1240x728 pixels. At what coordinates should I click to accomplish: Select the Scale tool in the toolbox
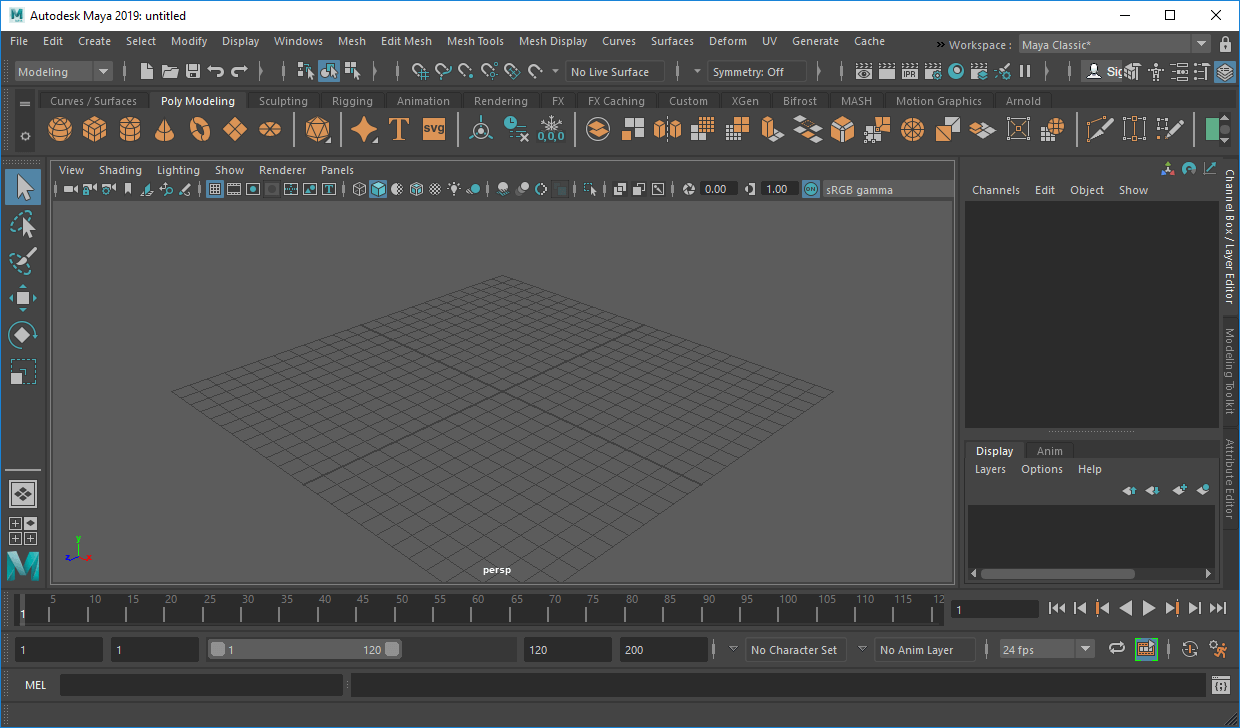(x=23, y=372)
